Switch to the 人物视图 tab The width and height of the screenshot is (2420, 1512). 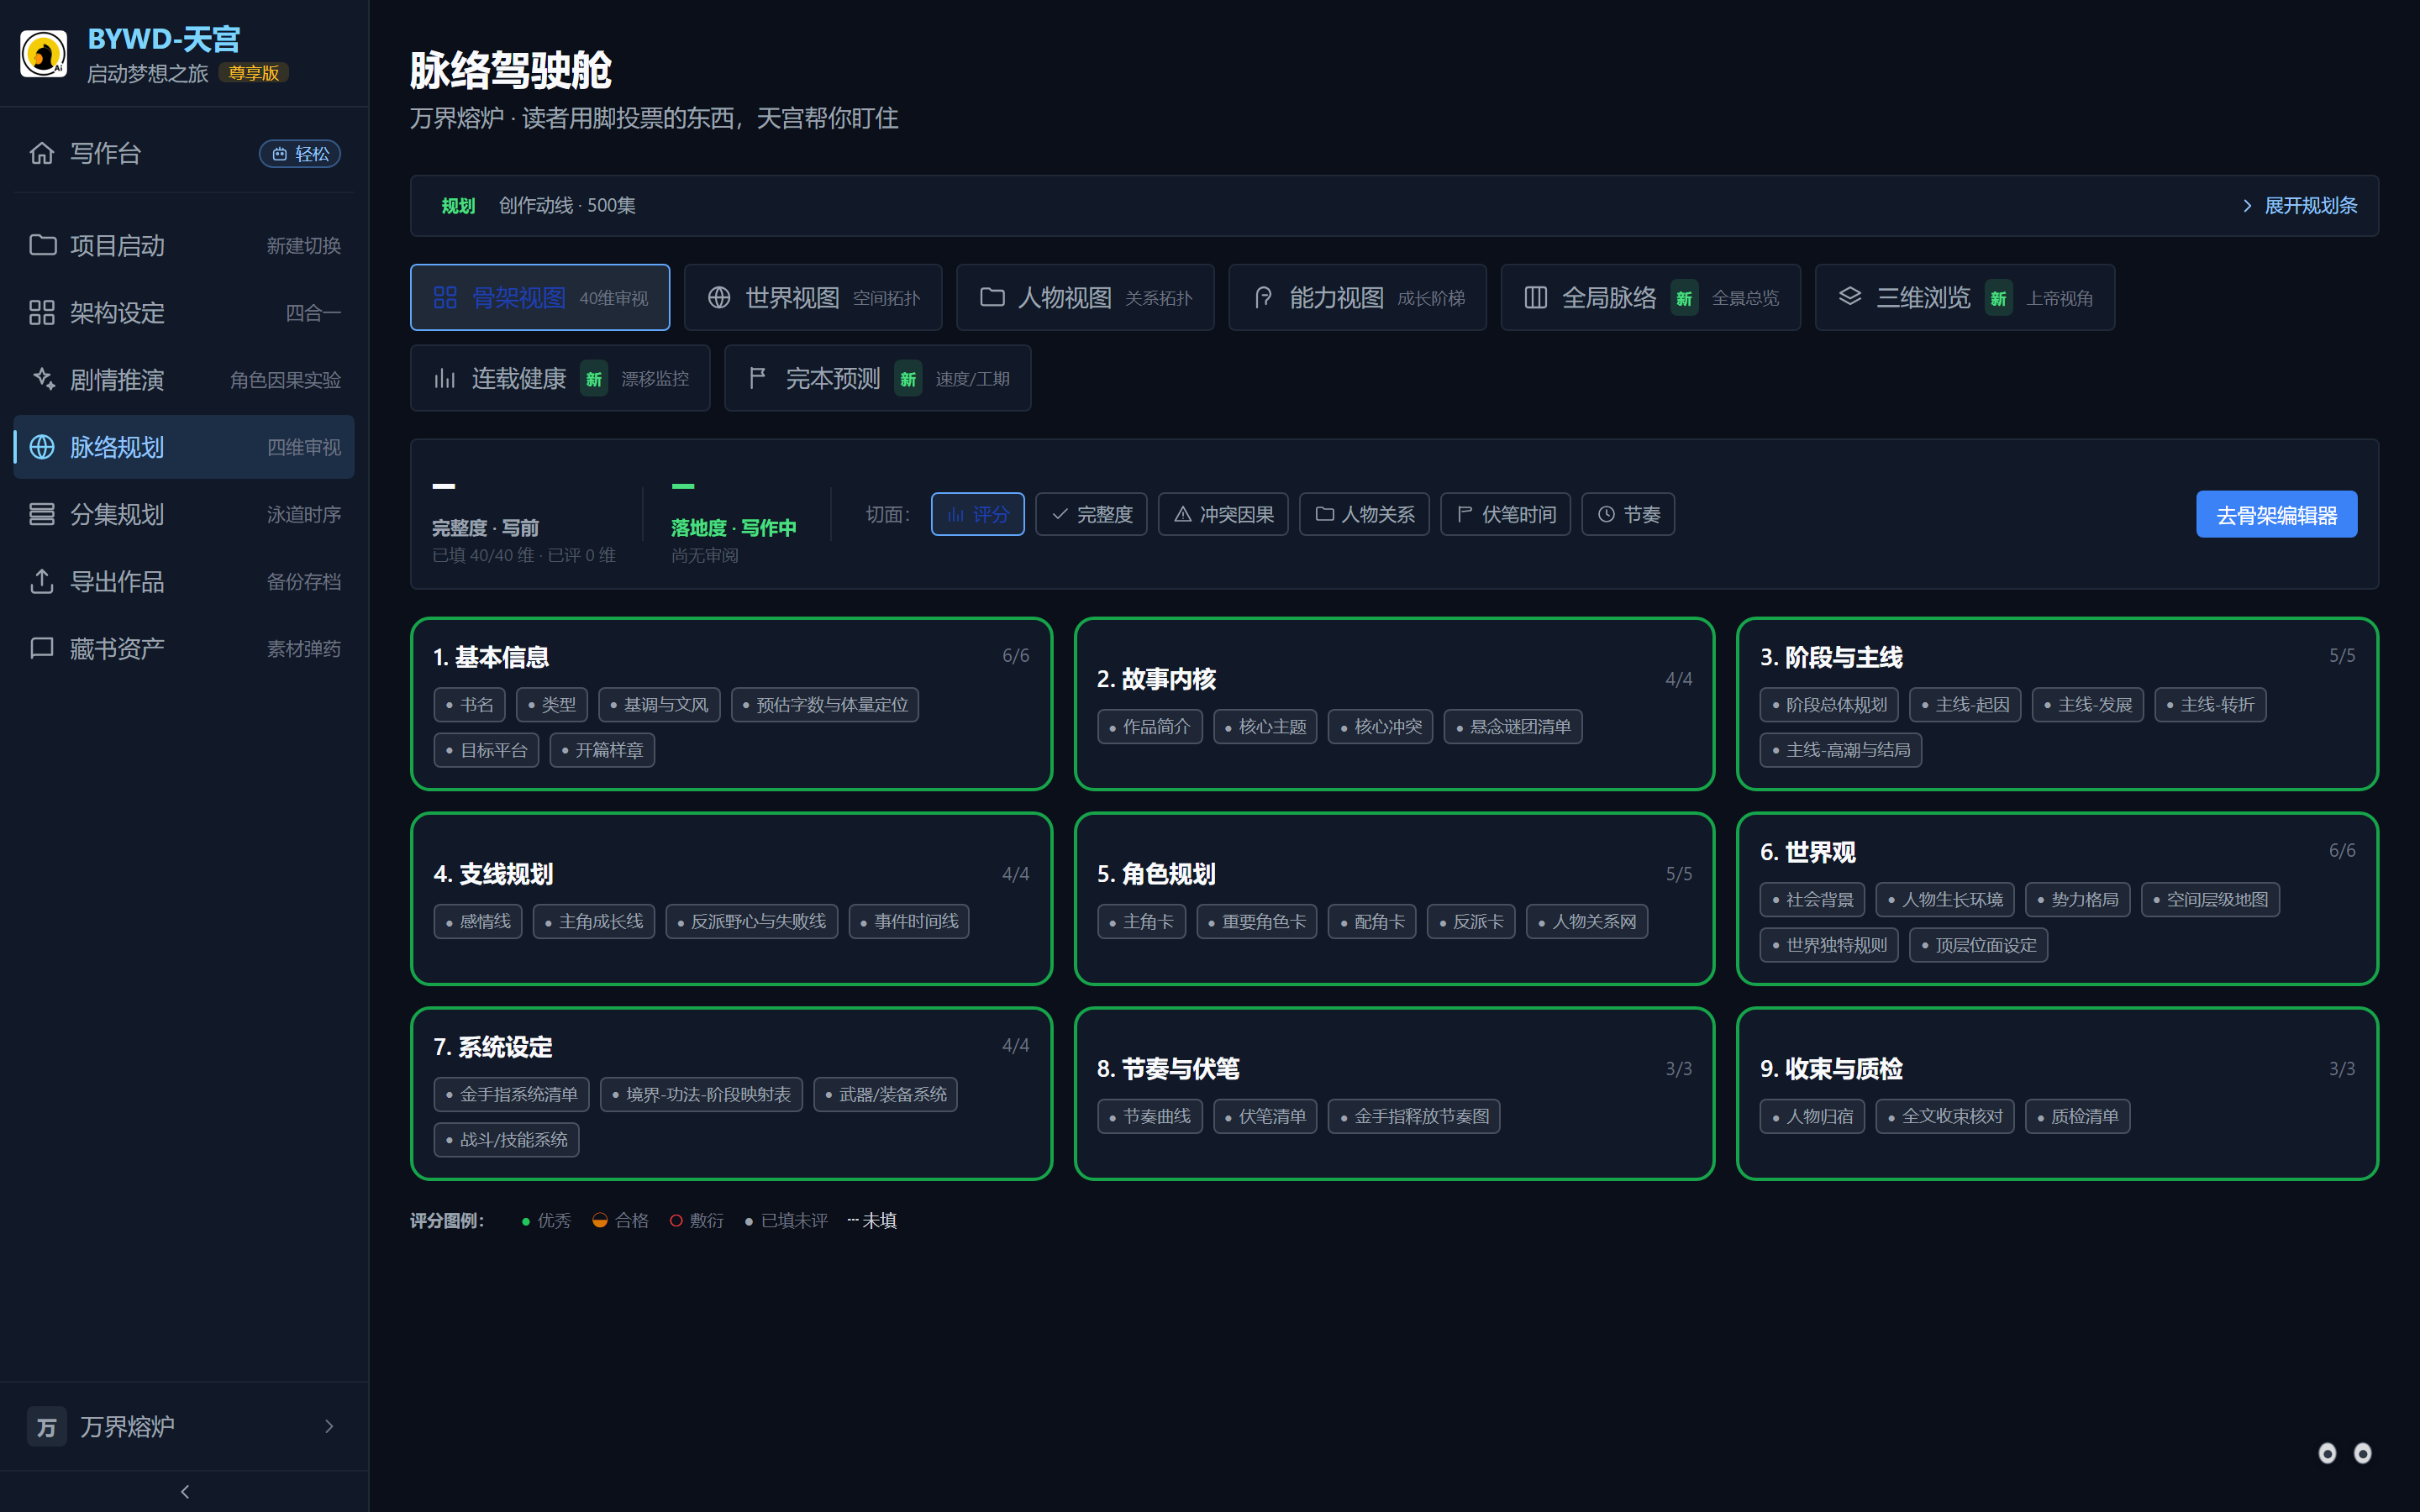tap(1085, 297)
